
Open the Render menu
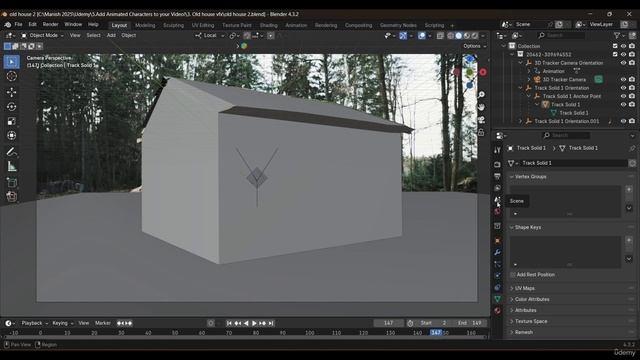50,25
